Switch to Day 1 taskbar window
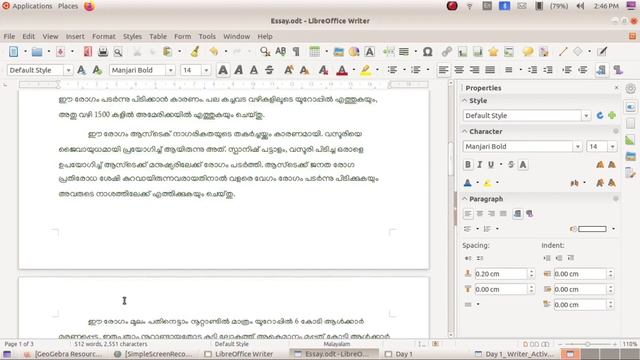 tap(399, 354)
